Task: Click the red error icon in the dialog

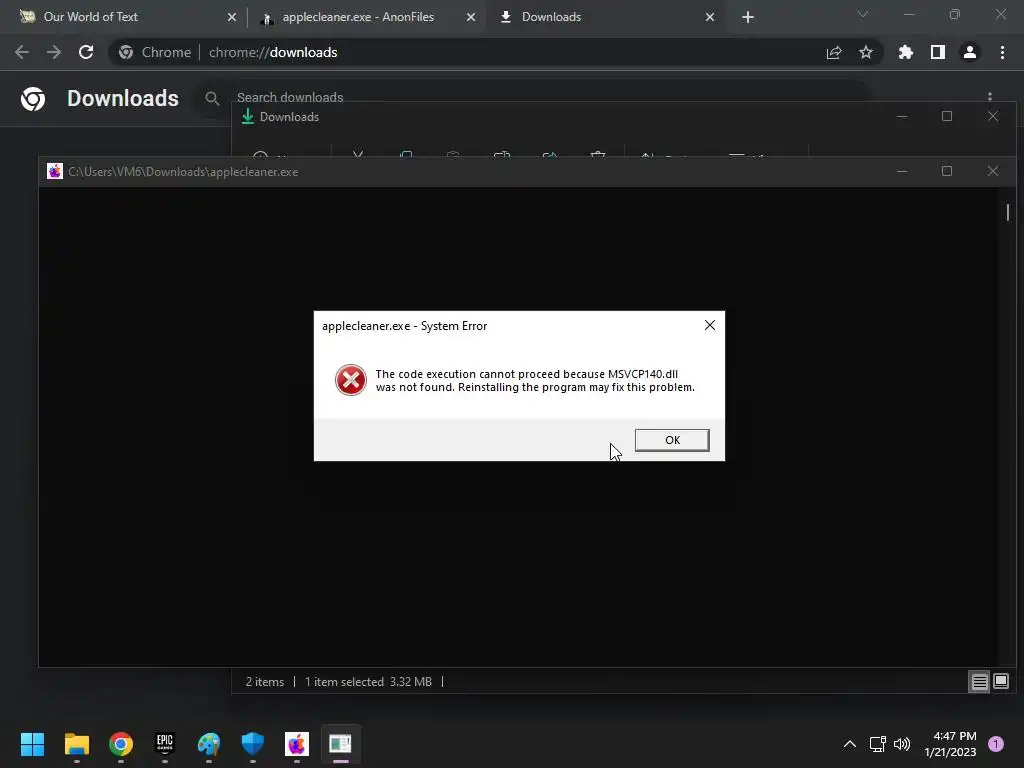Action: (x=351, y=380)
